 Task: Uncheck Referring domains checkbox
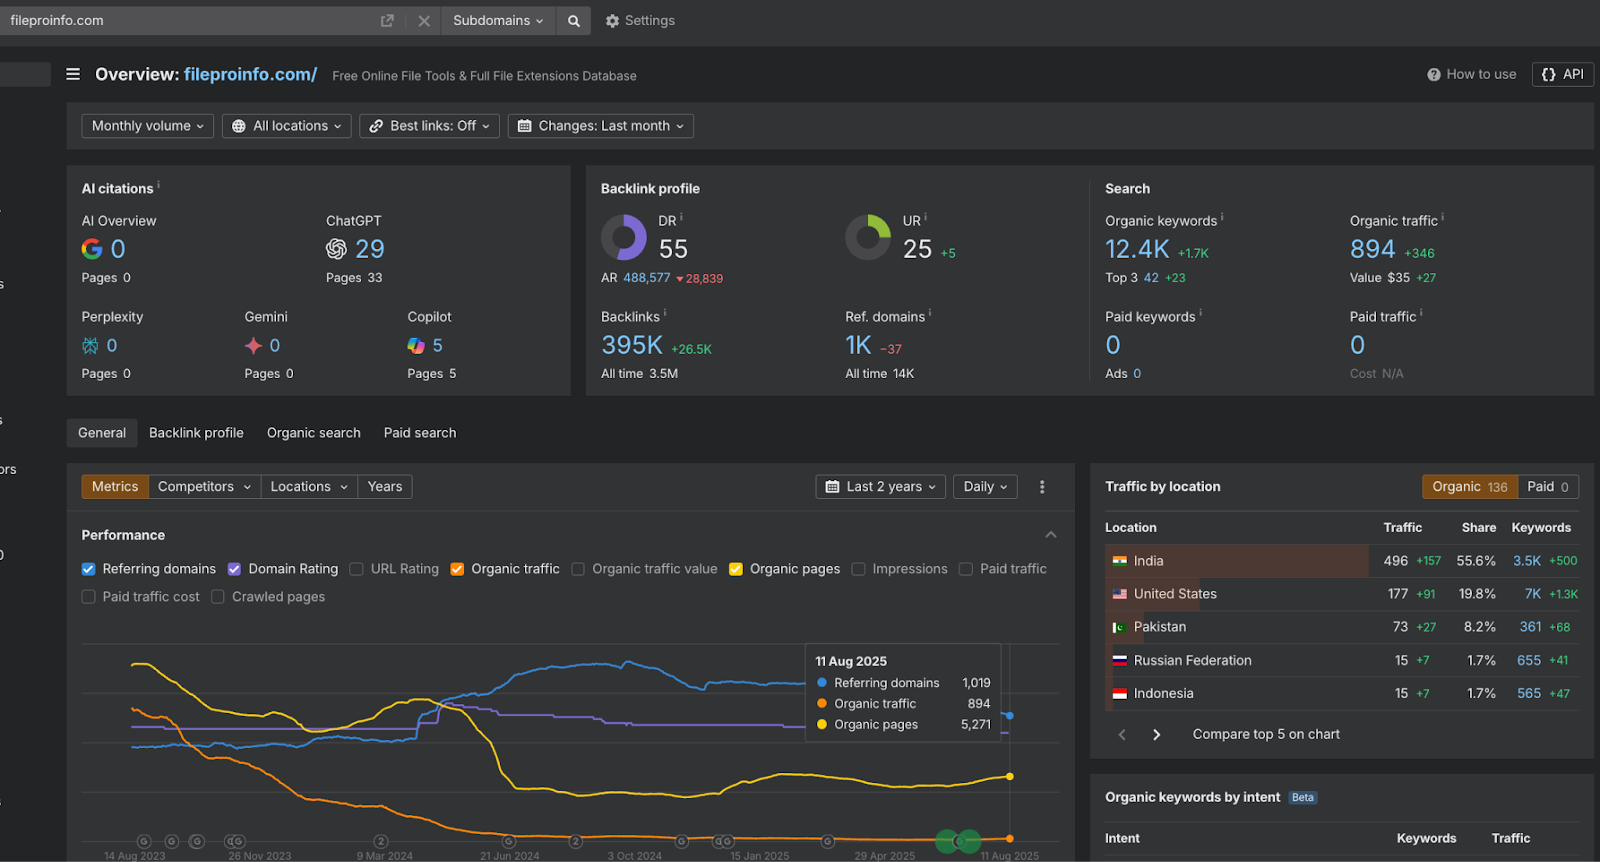click(89, 569)
